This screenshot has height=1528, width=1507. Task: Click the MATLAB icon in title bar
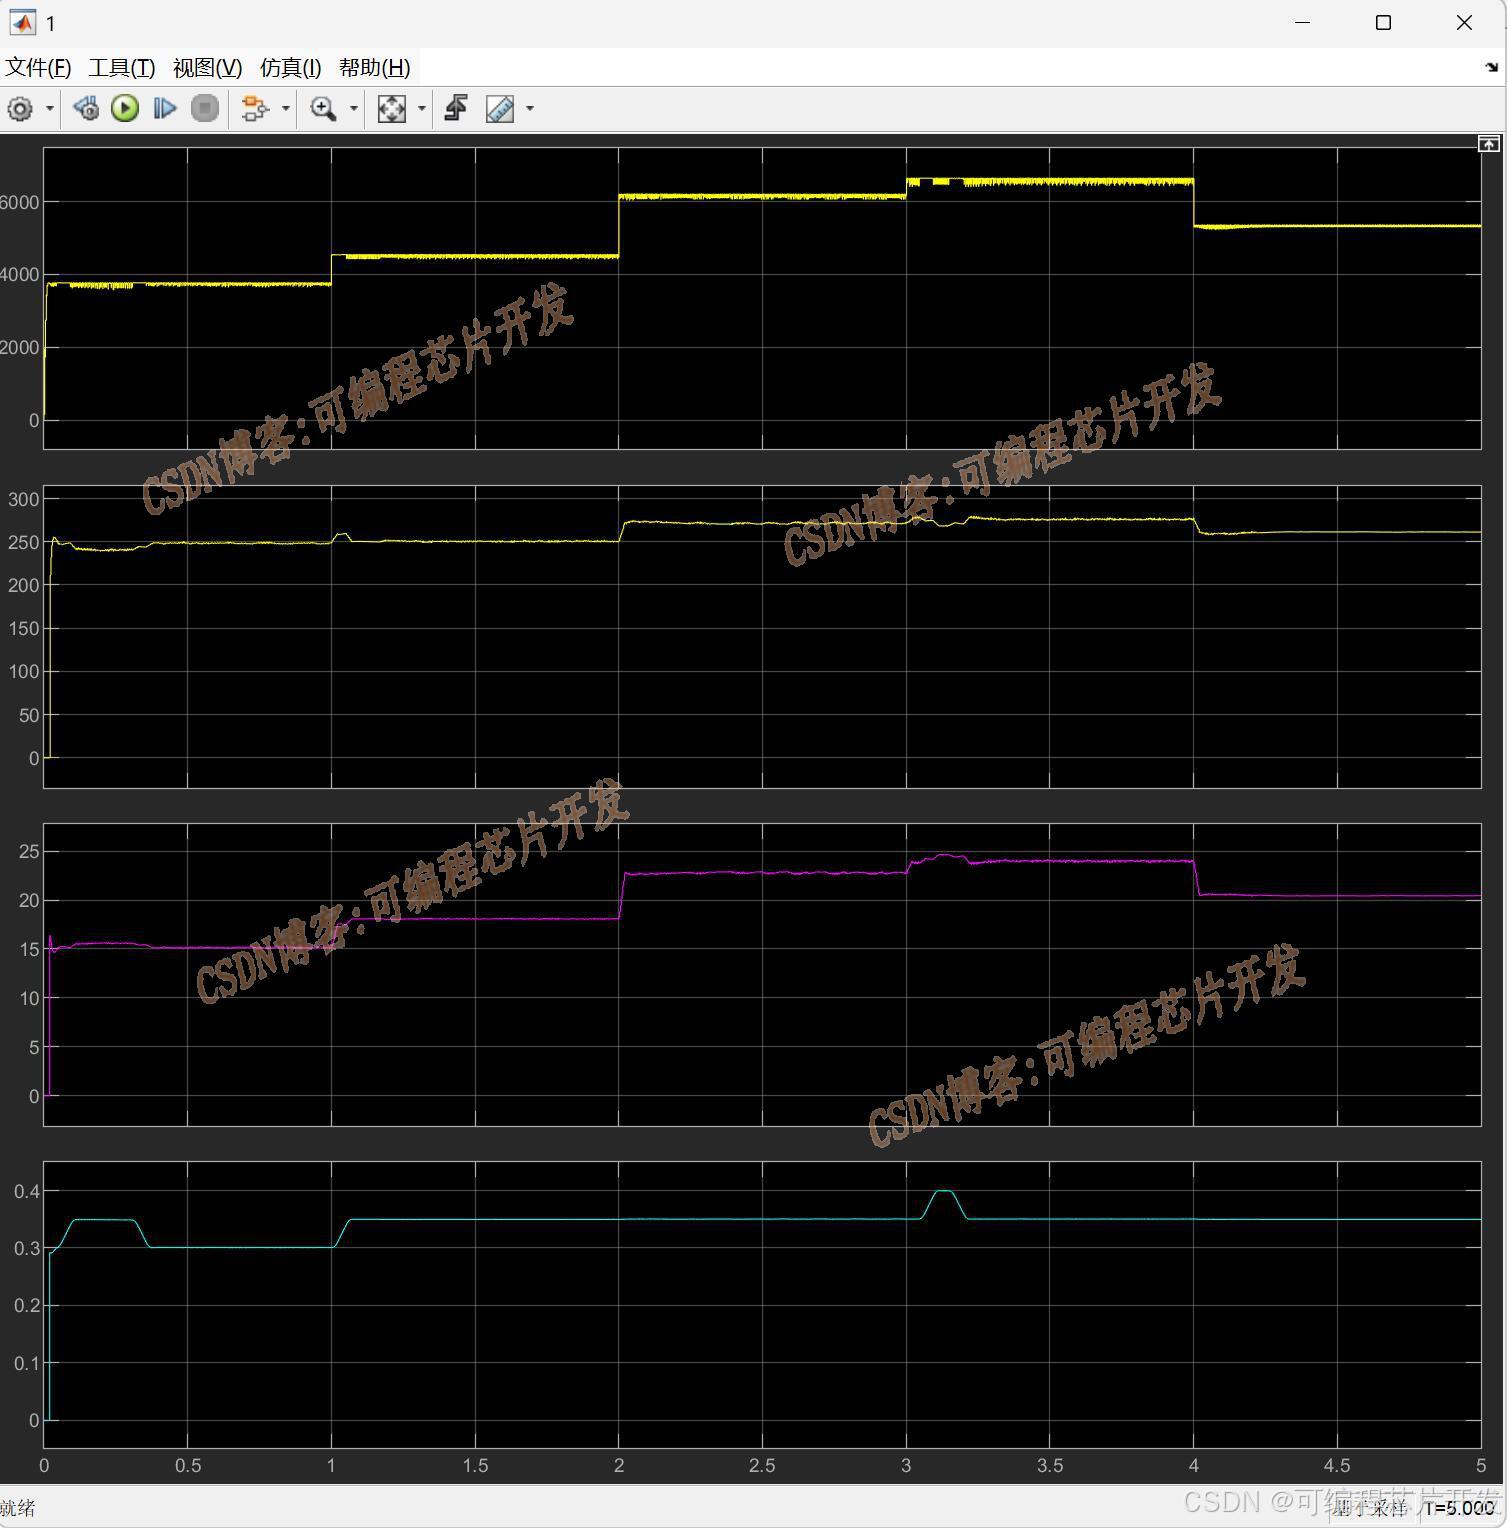point(22,23)
